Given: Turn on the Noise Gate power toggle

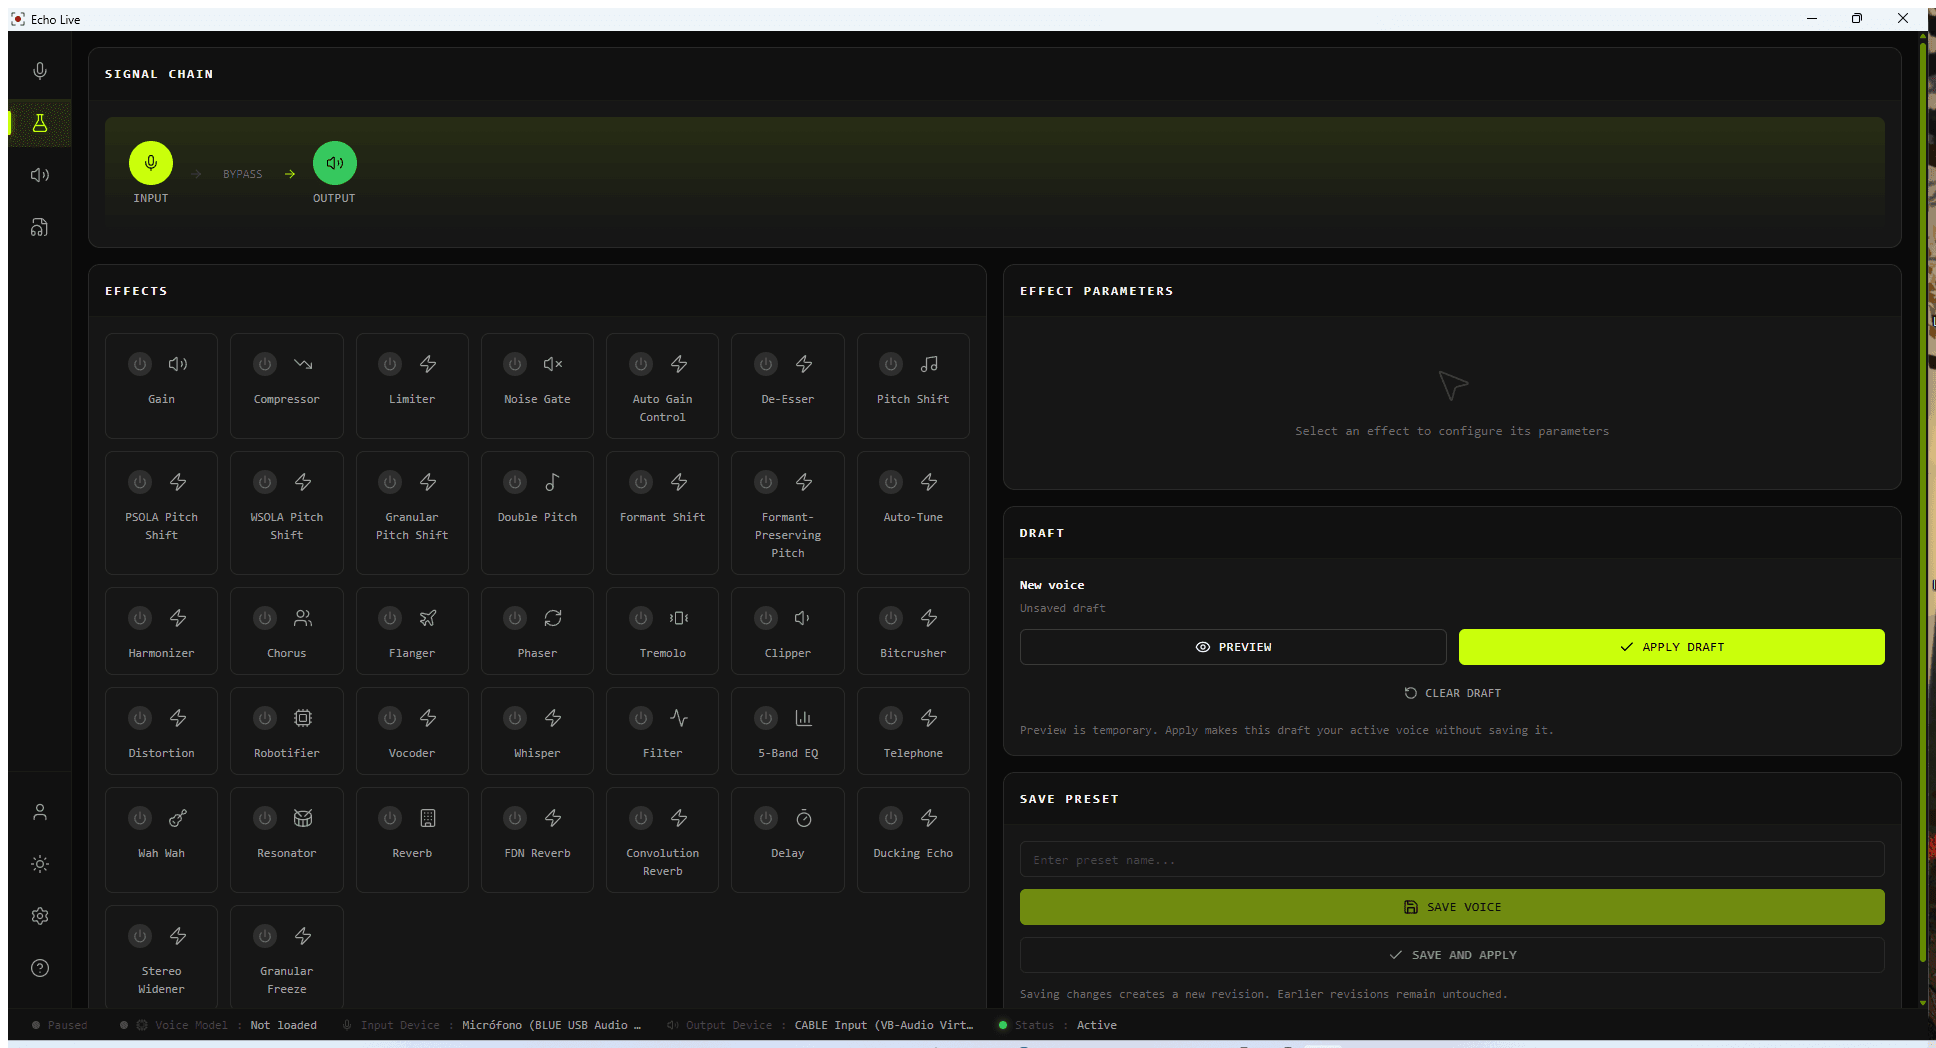Looking at the screenshot, I should pyautogui.click(x=515, y=364).
